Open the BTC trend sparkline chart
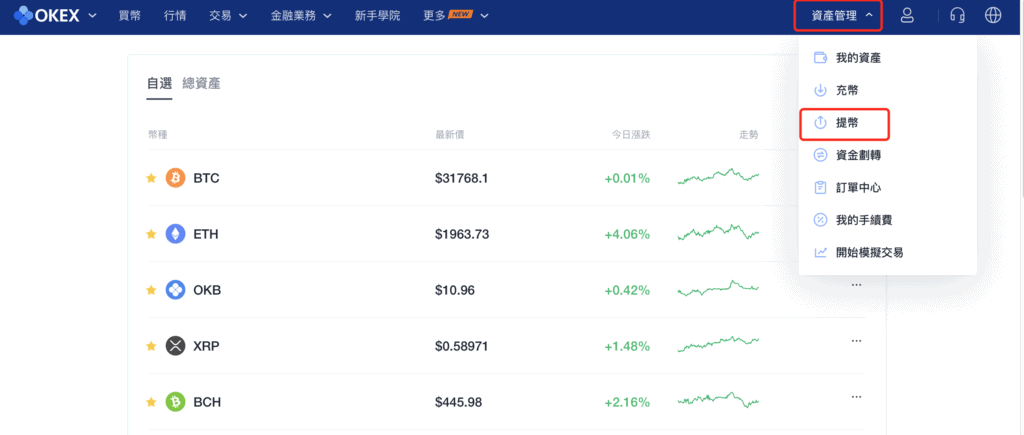Image resolution: width=1024 pixels, height=435 pixels. coord(718,176)
